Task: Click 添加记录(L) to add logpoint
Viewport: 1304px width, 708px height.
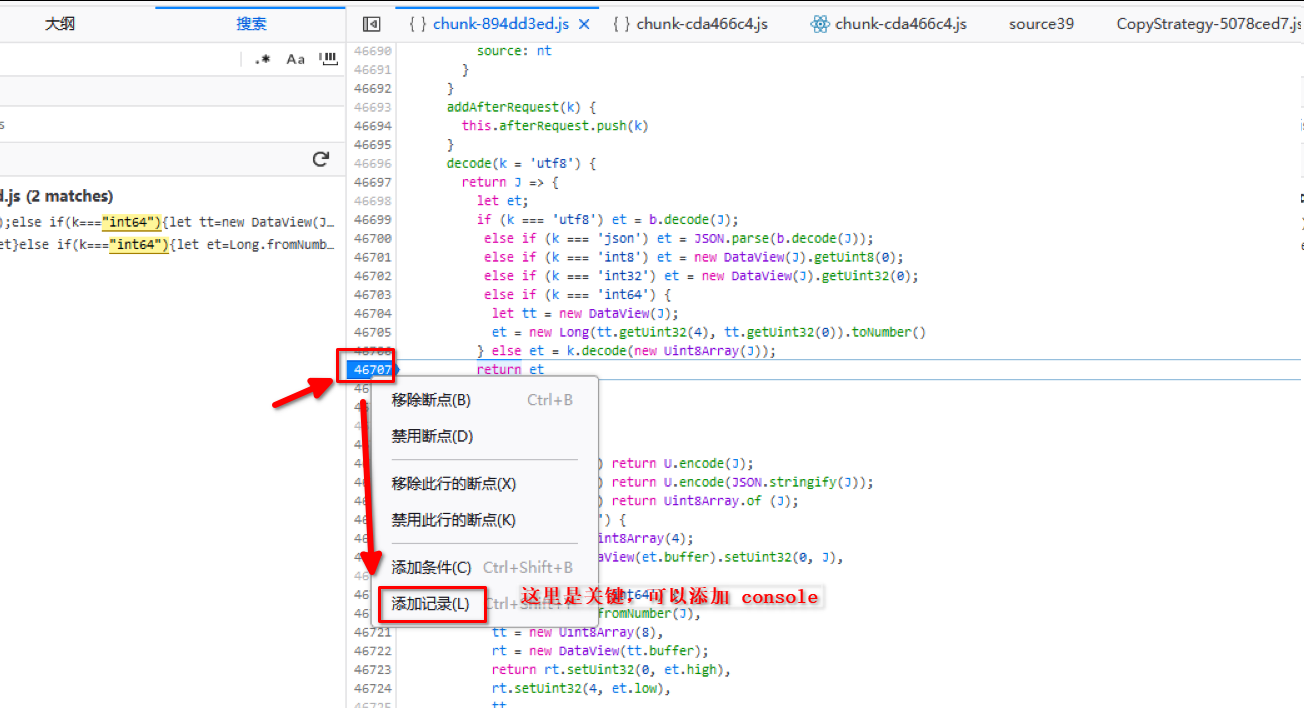Action: (431, 604)
